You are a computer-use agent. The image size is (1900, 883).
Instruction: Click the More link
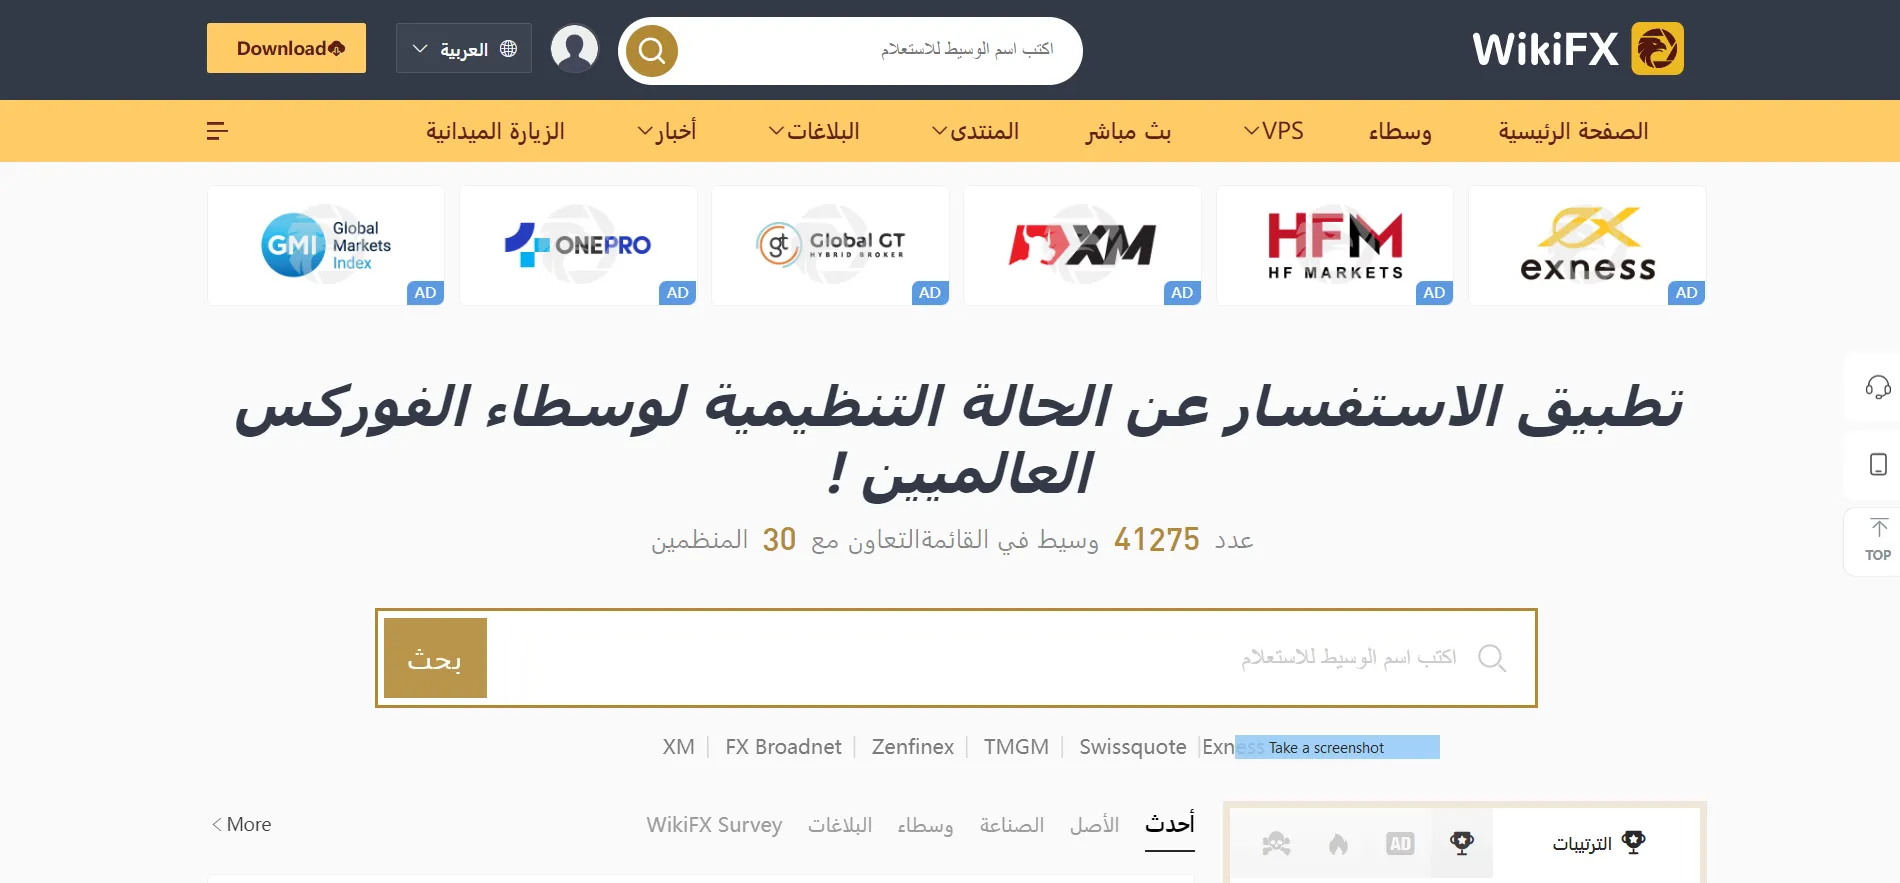(241, 824)
